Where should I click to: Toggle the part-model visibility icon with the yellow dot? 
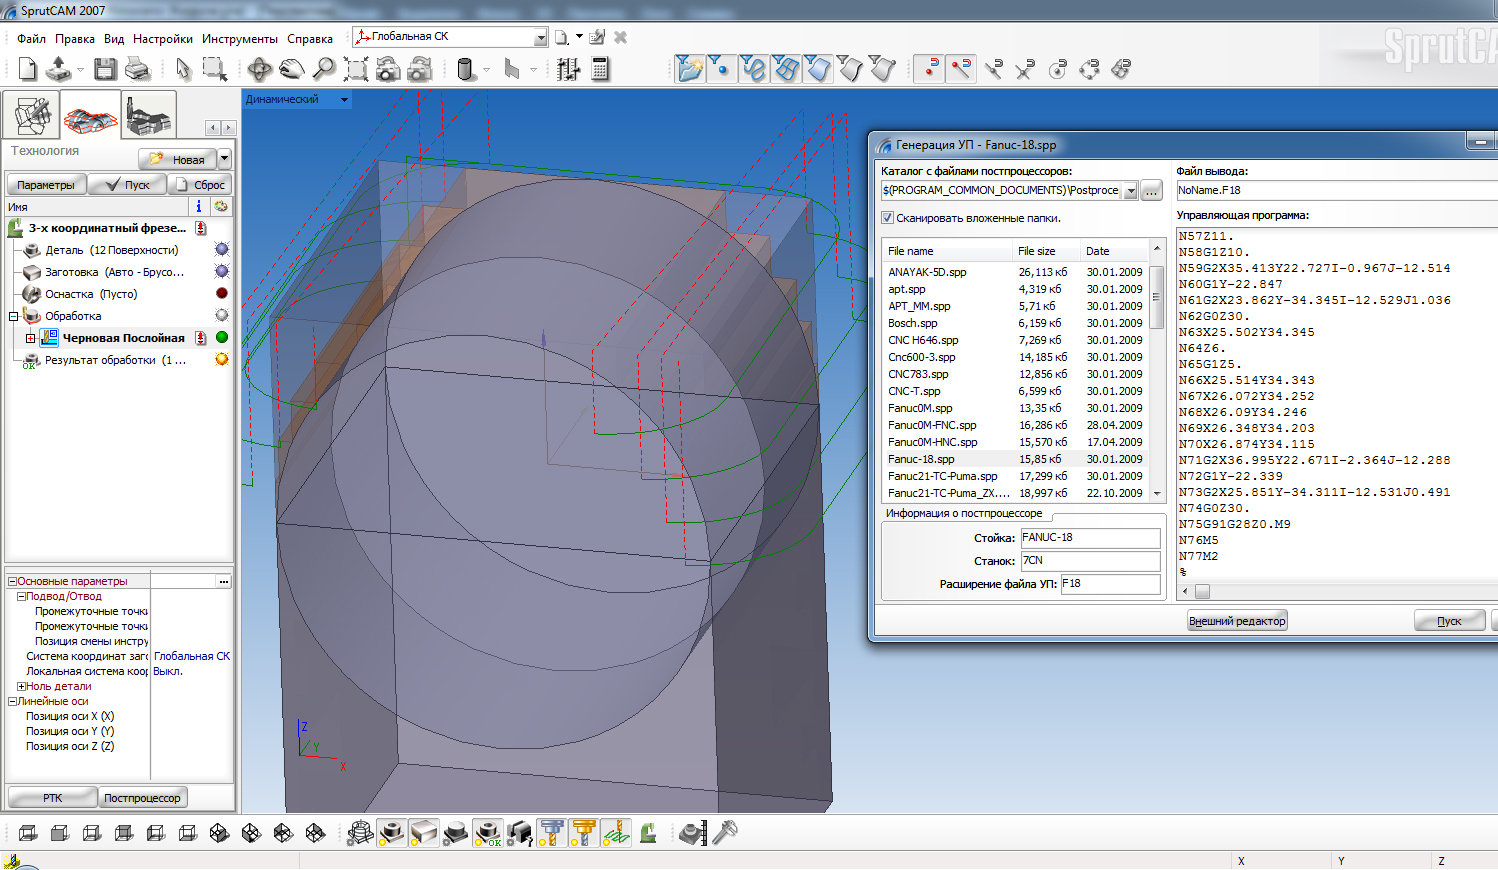click(392, 832)
